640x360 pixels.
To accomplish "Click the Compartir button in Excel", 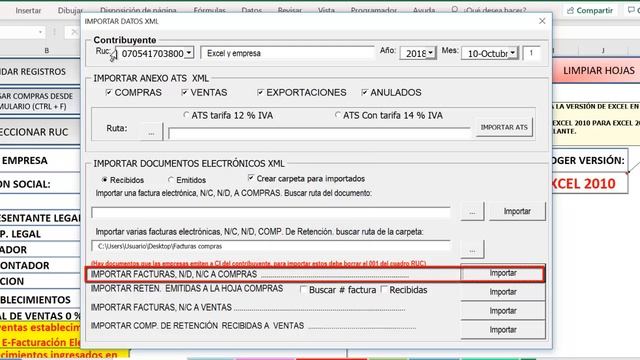I will coord(590,10).
